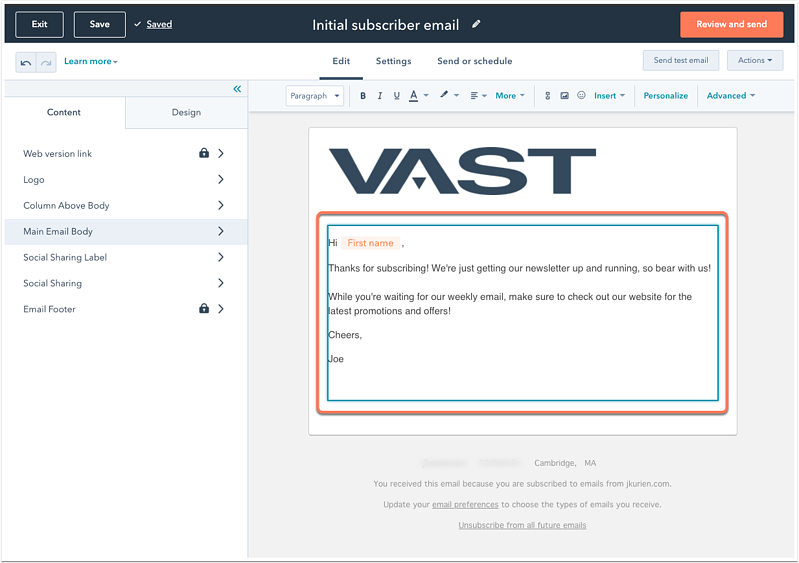Viewport: 799px width, 563px height.
Task: Open the Paragraph style dropdown
Action: 314,96
